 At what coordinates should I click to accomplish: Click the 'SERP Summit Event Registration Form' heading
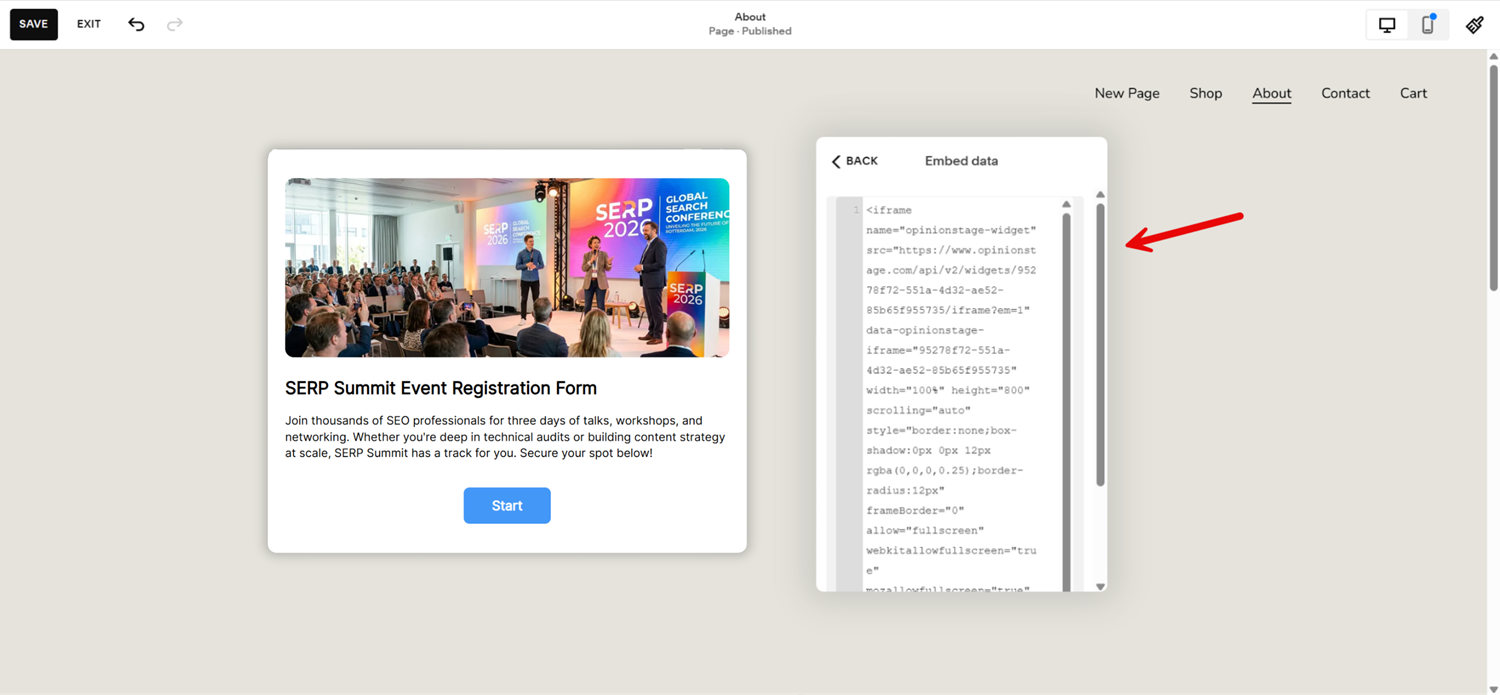(441, 388)
